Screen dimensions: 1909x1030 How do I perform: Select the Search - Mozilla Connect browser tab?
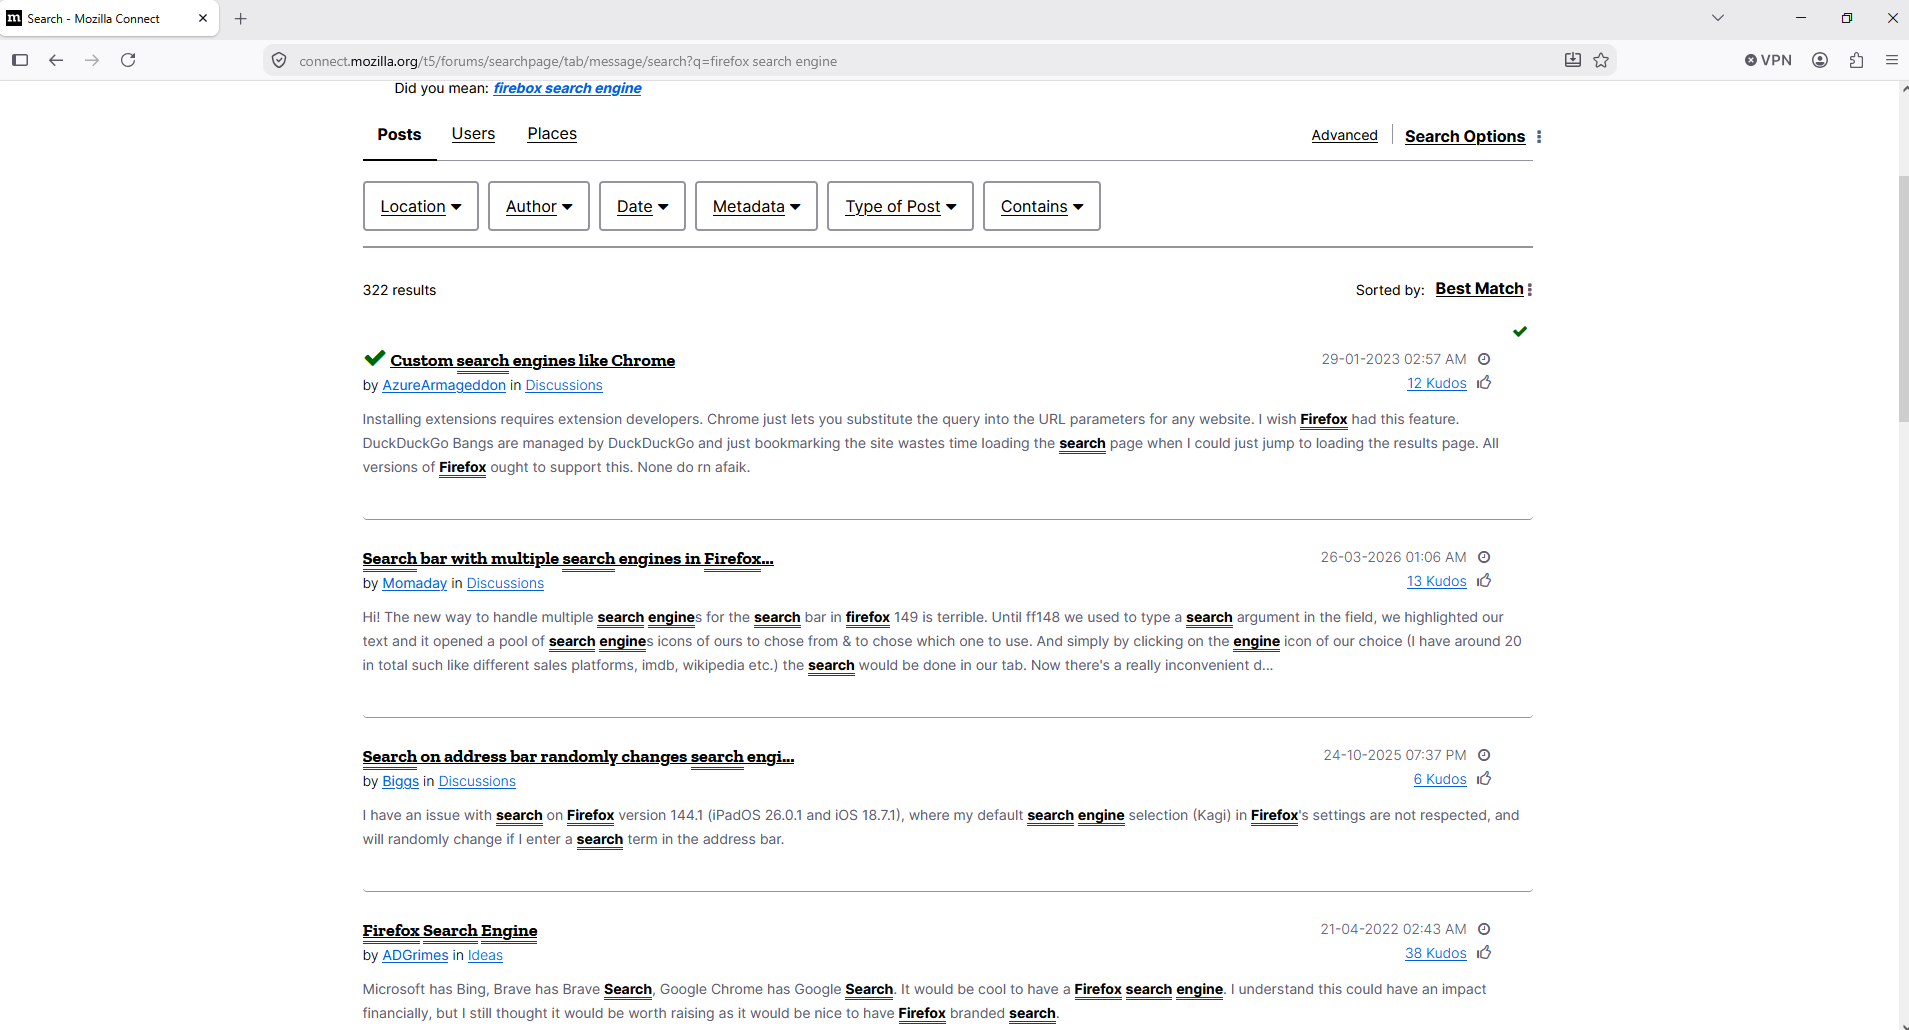click(110, 18)
